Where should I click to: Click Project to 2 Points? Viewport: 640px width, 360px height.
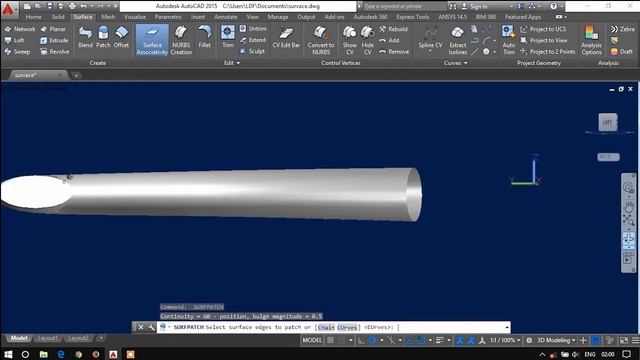pyautogui.click(x=547, y=52)
